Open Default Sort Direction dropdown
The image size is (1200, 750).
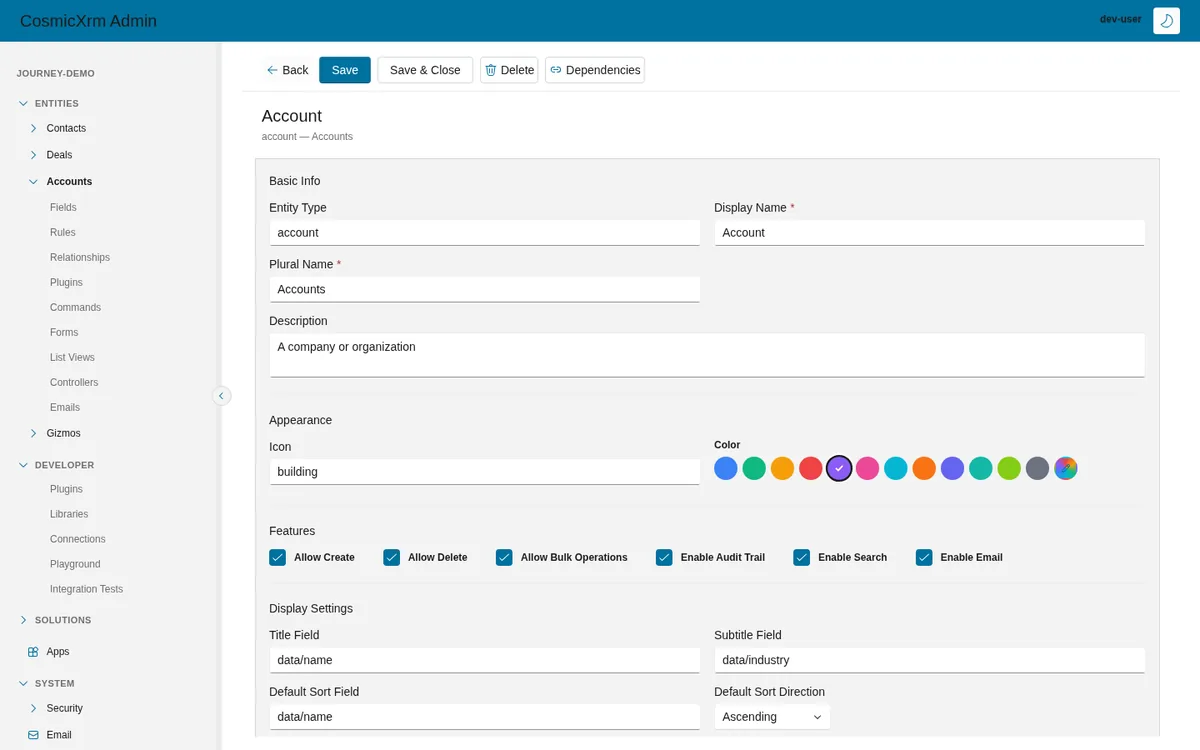(x=772, y=717)
